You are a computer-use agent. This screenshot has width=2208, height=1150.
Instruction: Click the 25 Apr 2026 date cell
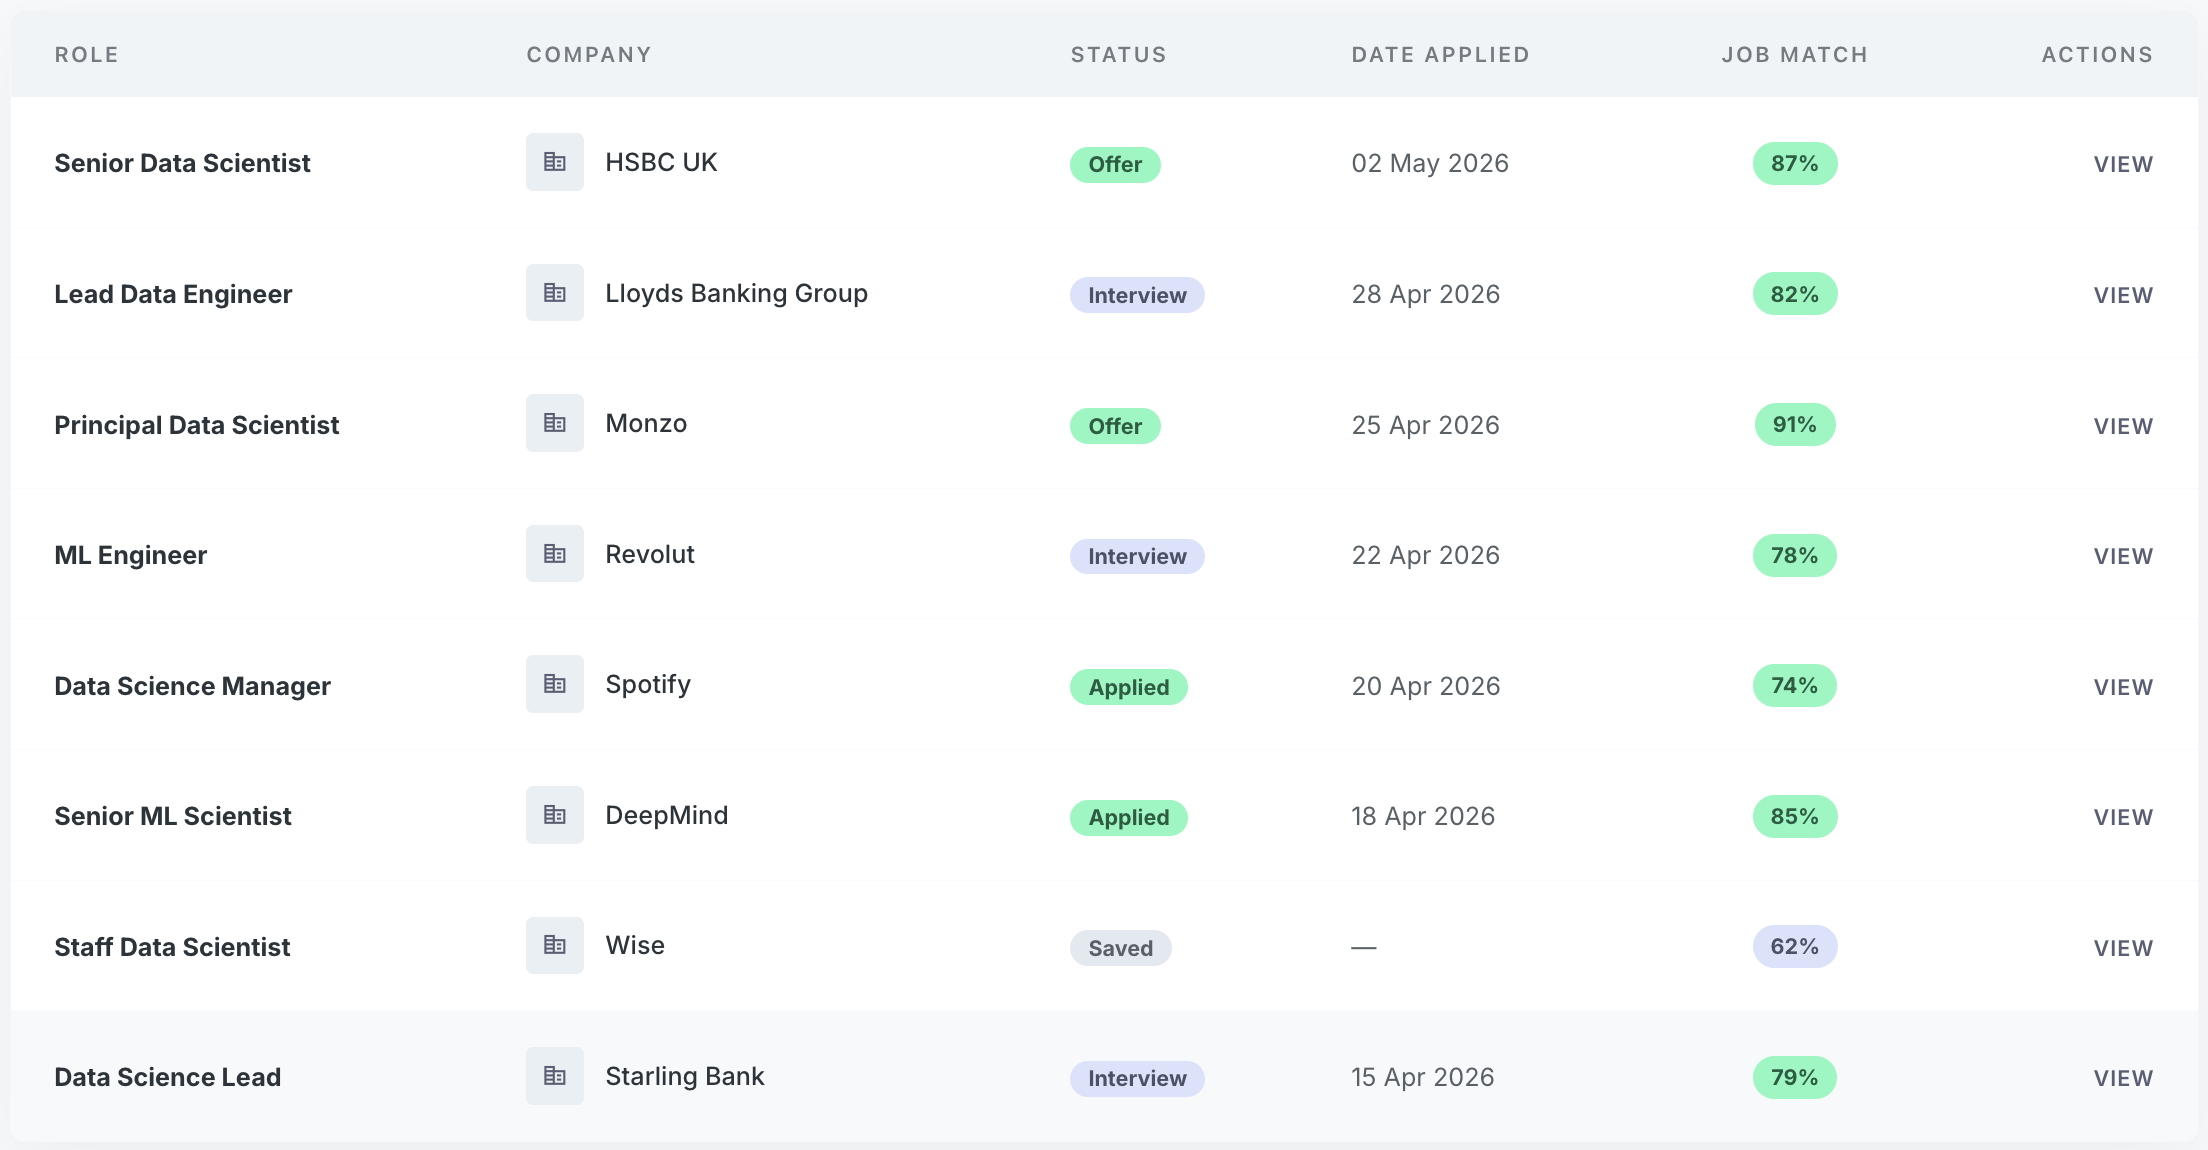(x=1426, y=425)
